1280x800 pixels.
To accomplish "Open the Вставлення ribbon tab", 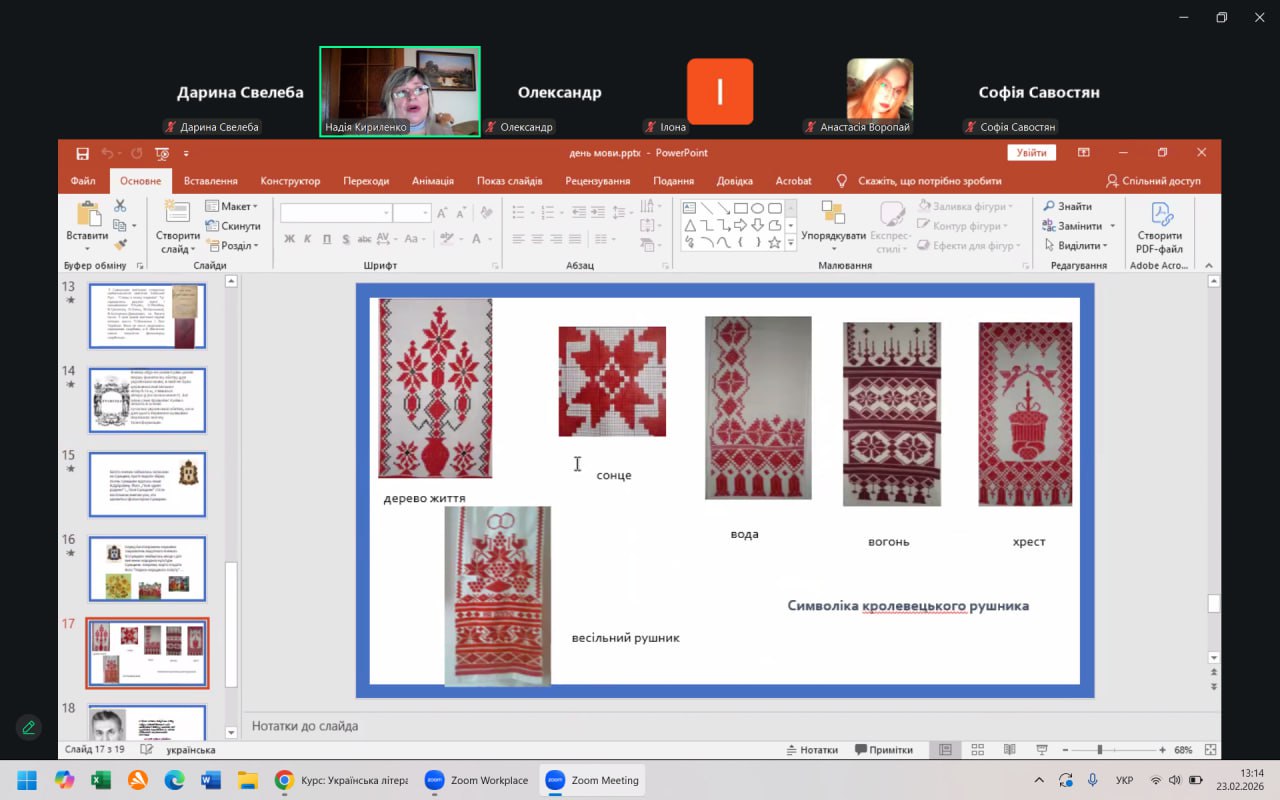I will 211,181.
